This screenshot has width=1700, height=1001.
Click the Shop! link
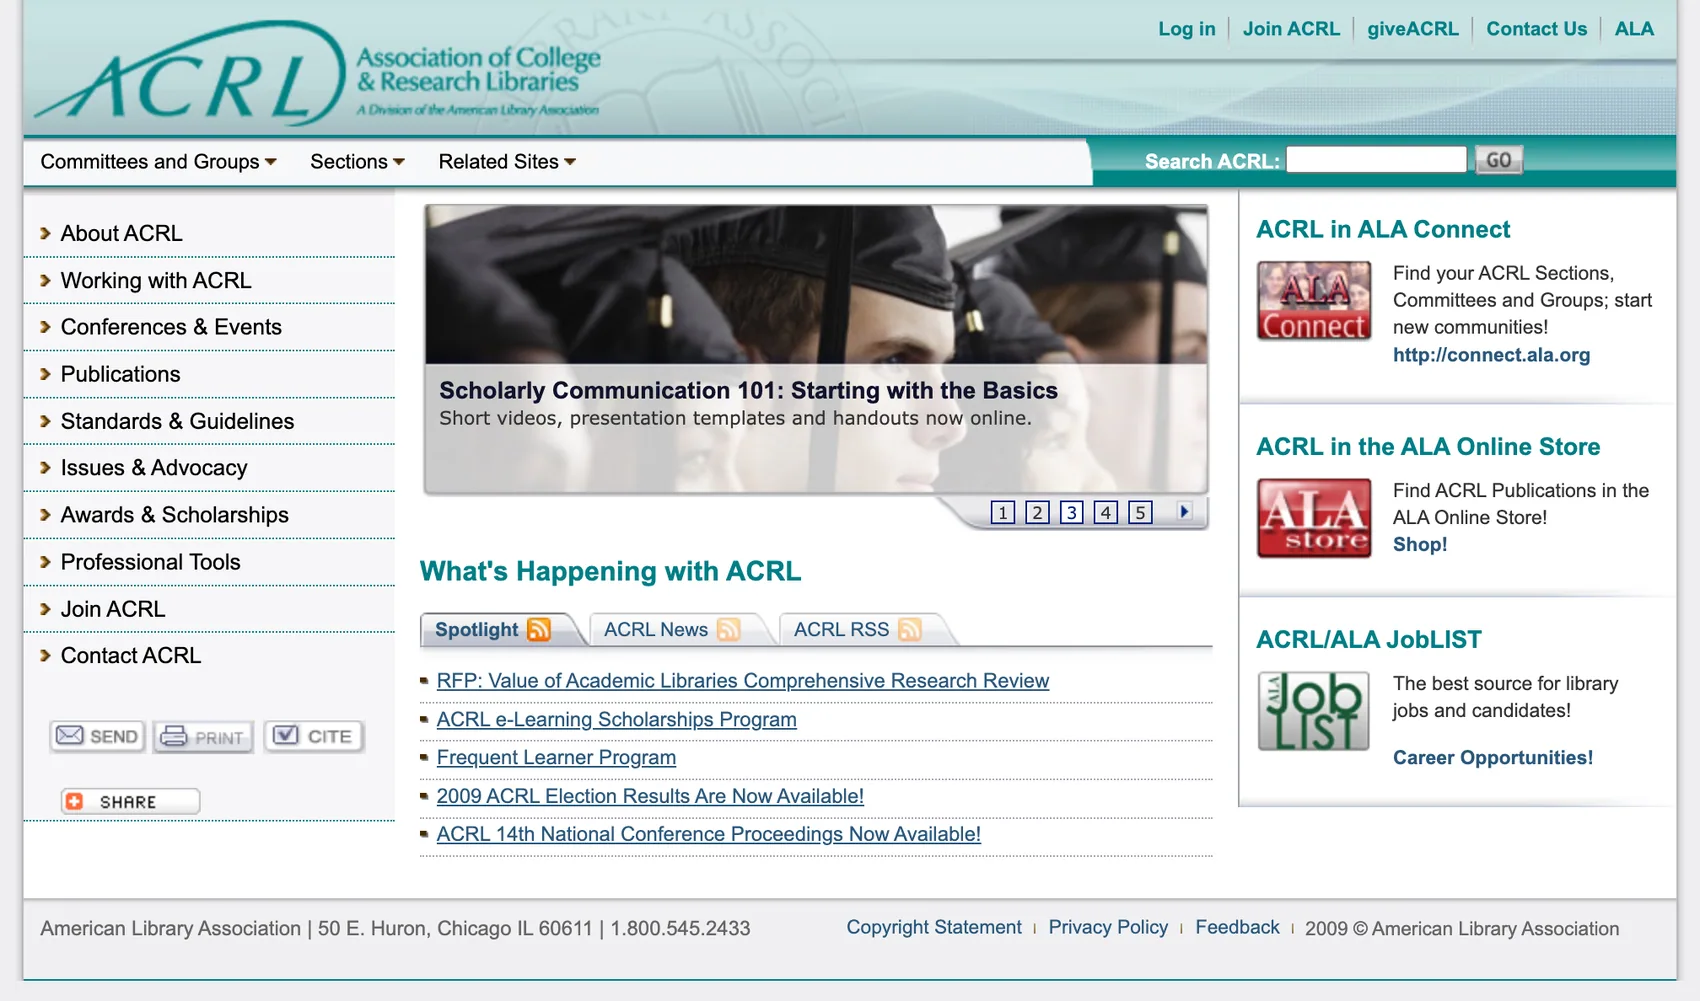pos(1420,544)
